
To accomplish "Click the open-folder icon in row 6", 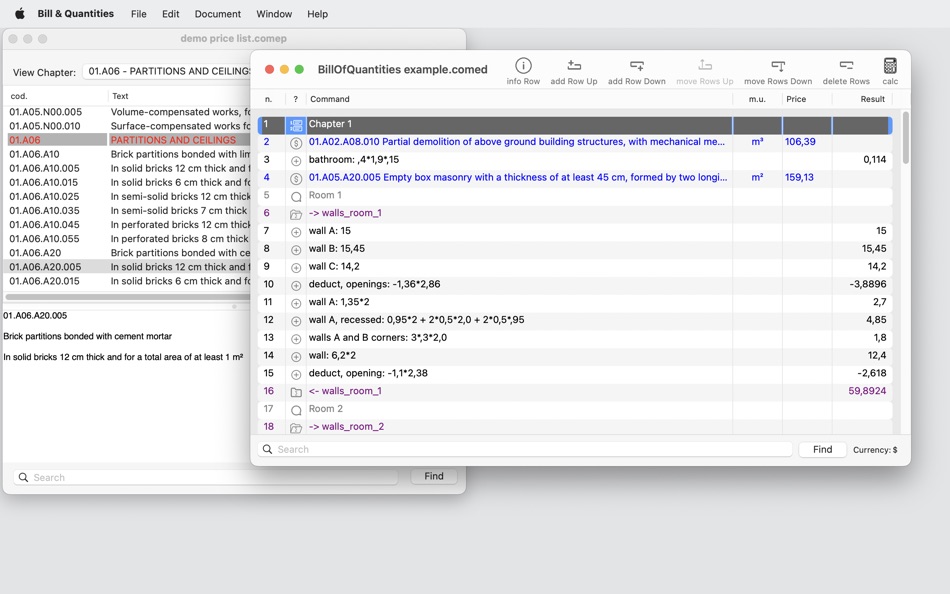I will pos(296,215).
